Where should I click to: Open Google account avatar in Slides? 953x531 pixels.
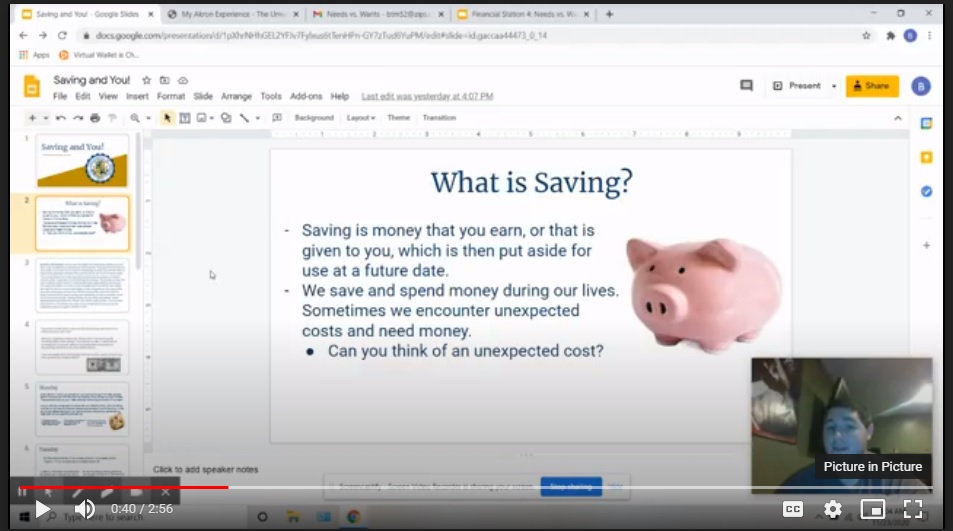click(x=921, y=86)
